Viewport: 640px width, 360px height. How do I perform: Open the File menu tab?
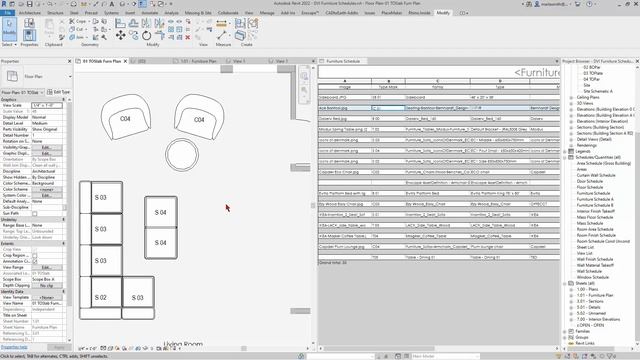coord(7,13)
